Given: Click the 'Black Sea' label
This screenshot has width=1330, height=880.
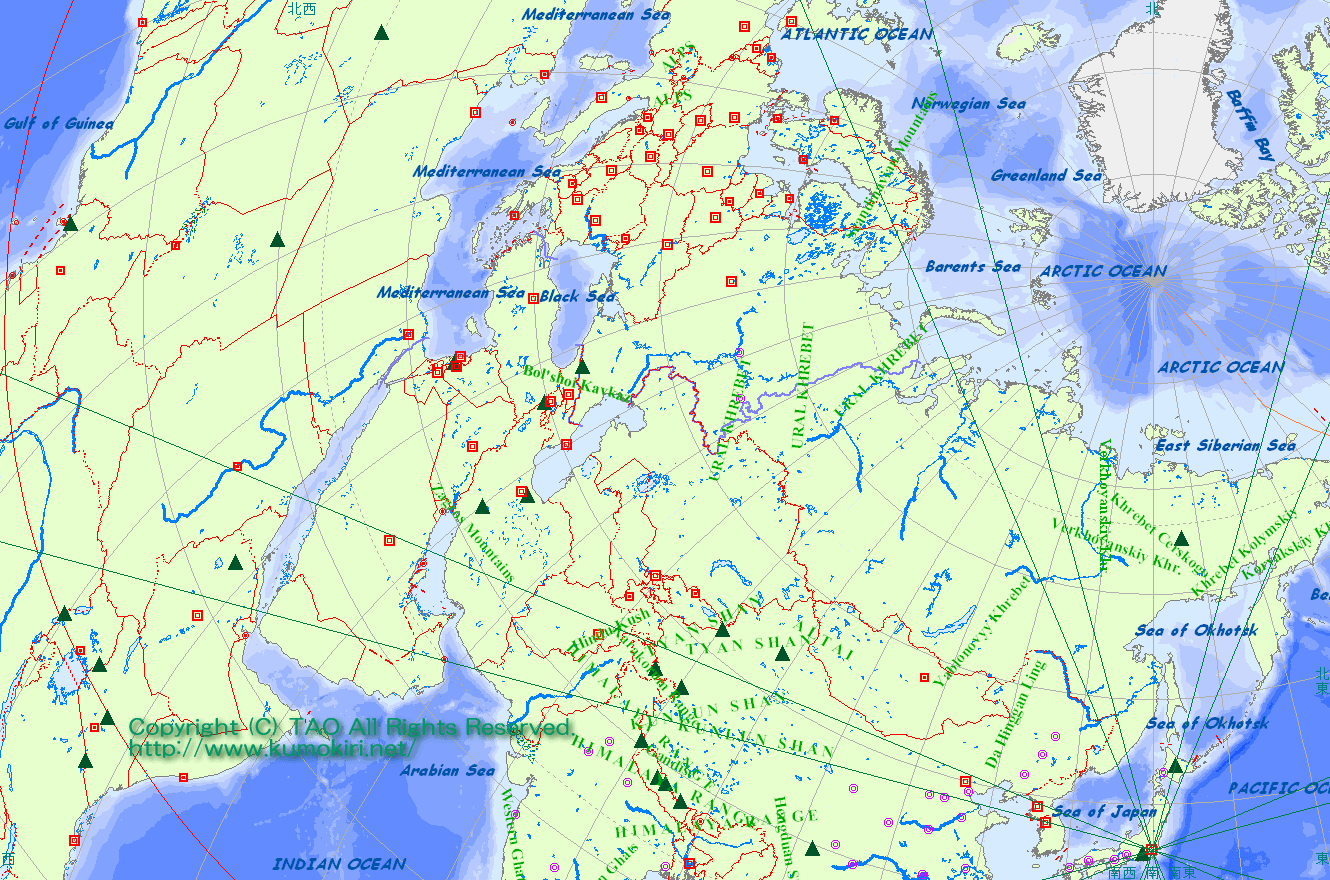Looking at the screenshot, I should [x=578, y=296].
